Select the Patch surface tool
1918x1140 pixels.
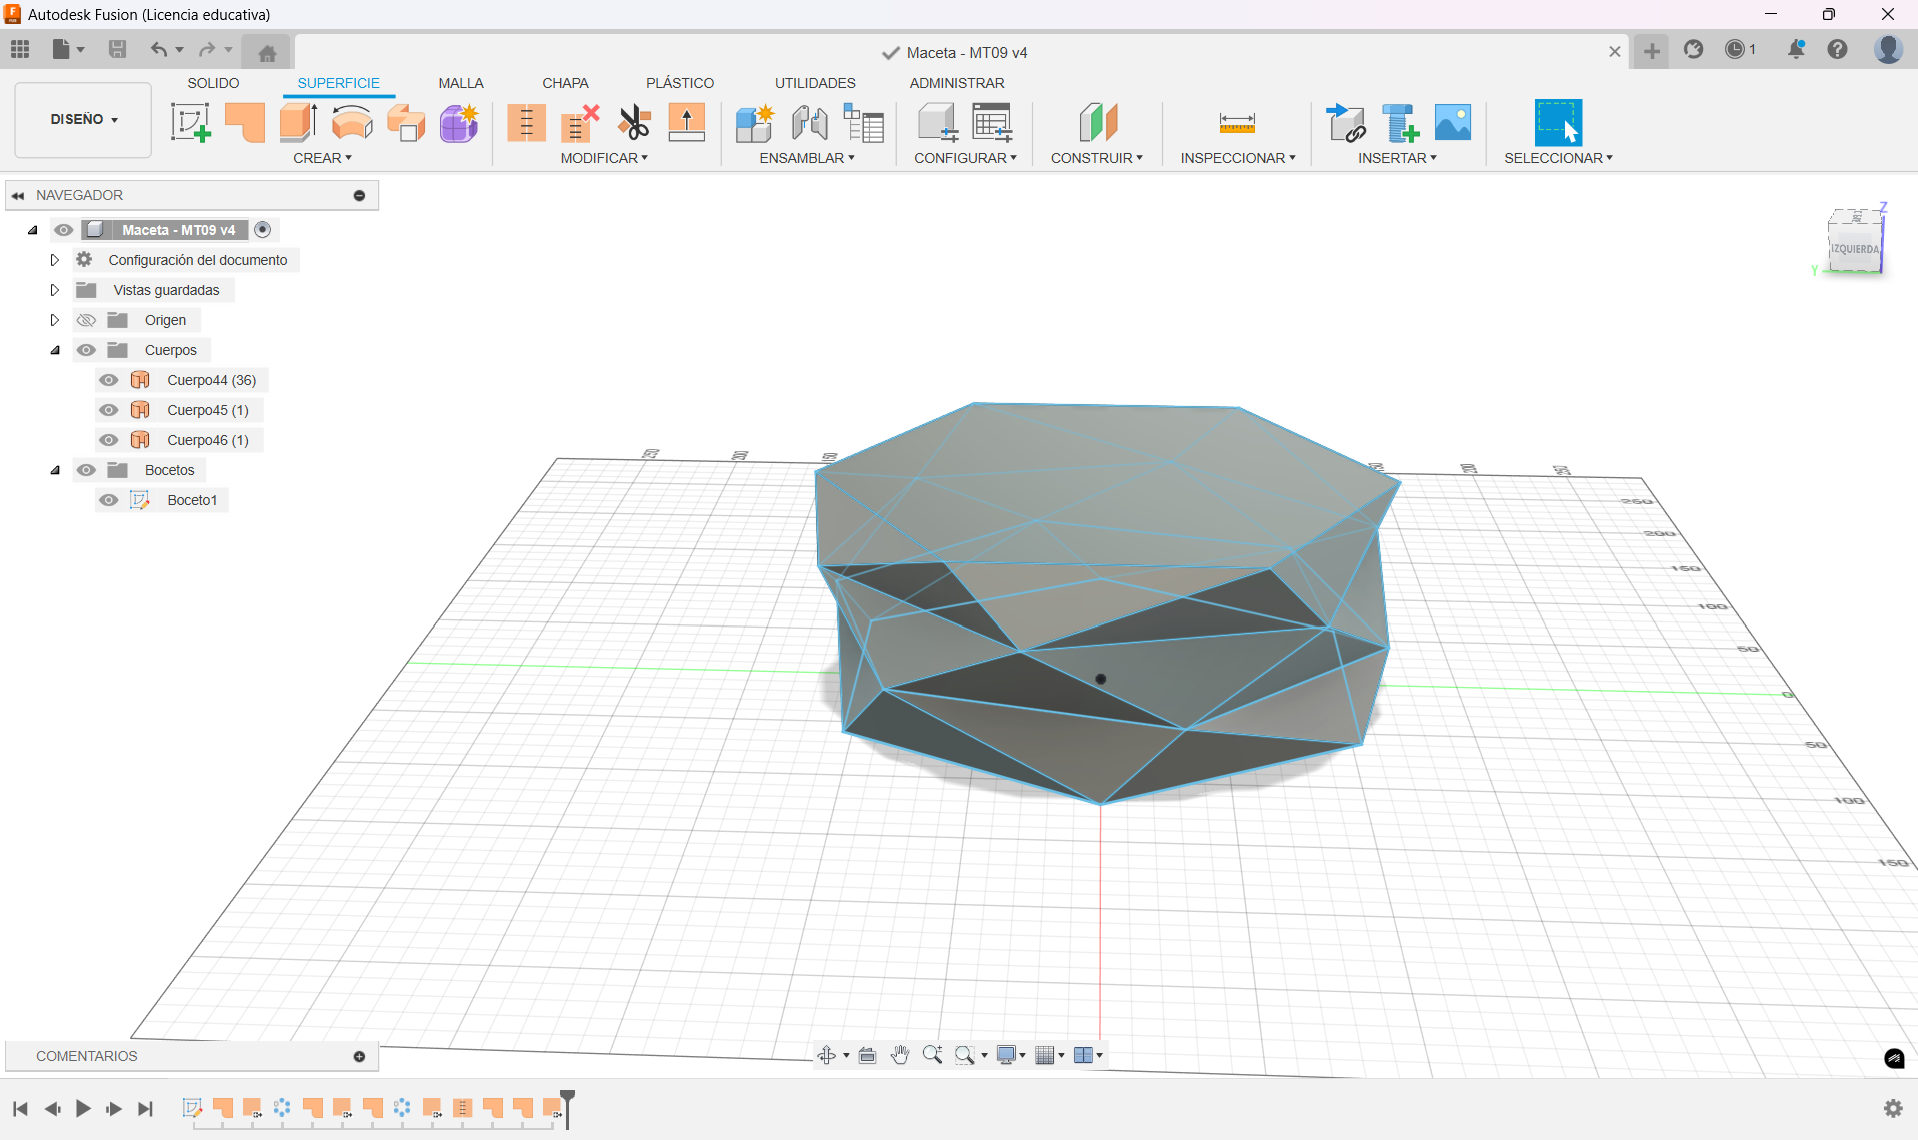point(245,123)
